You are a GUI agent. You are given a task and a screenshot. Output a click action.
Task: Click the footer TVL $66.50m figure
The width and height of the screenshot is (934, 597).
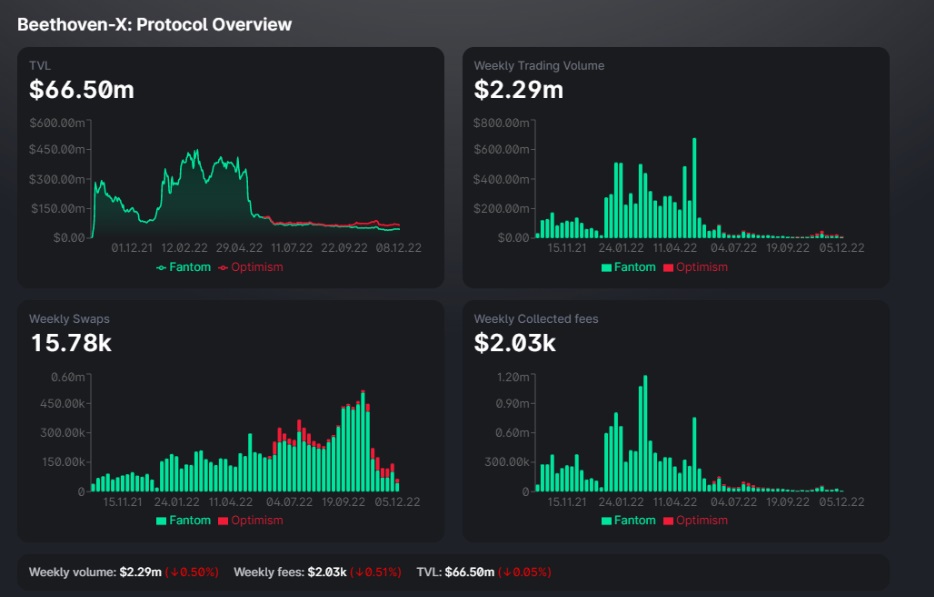[469, 572]
